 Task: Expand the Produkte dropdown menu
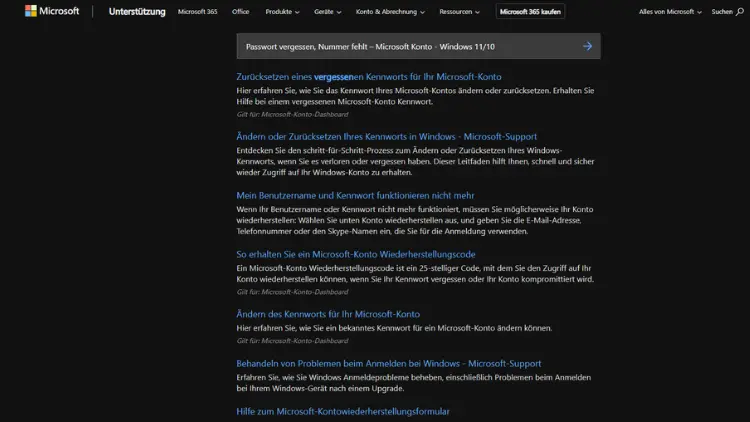coord(282,11)
